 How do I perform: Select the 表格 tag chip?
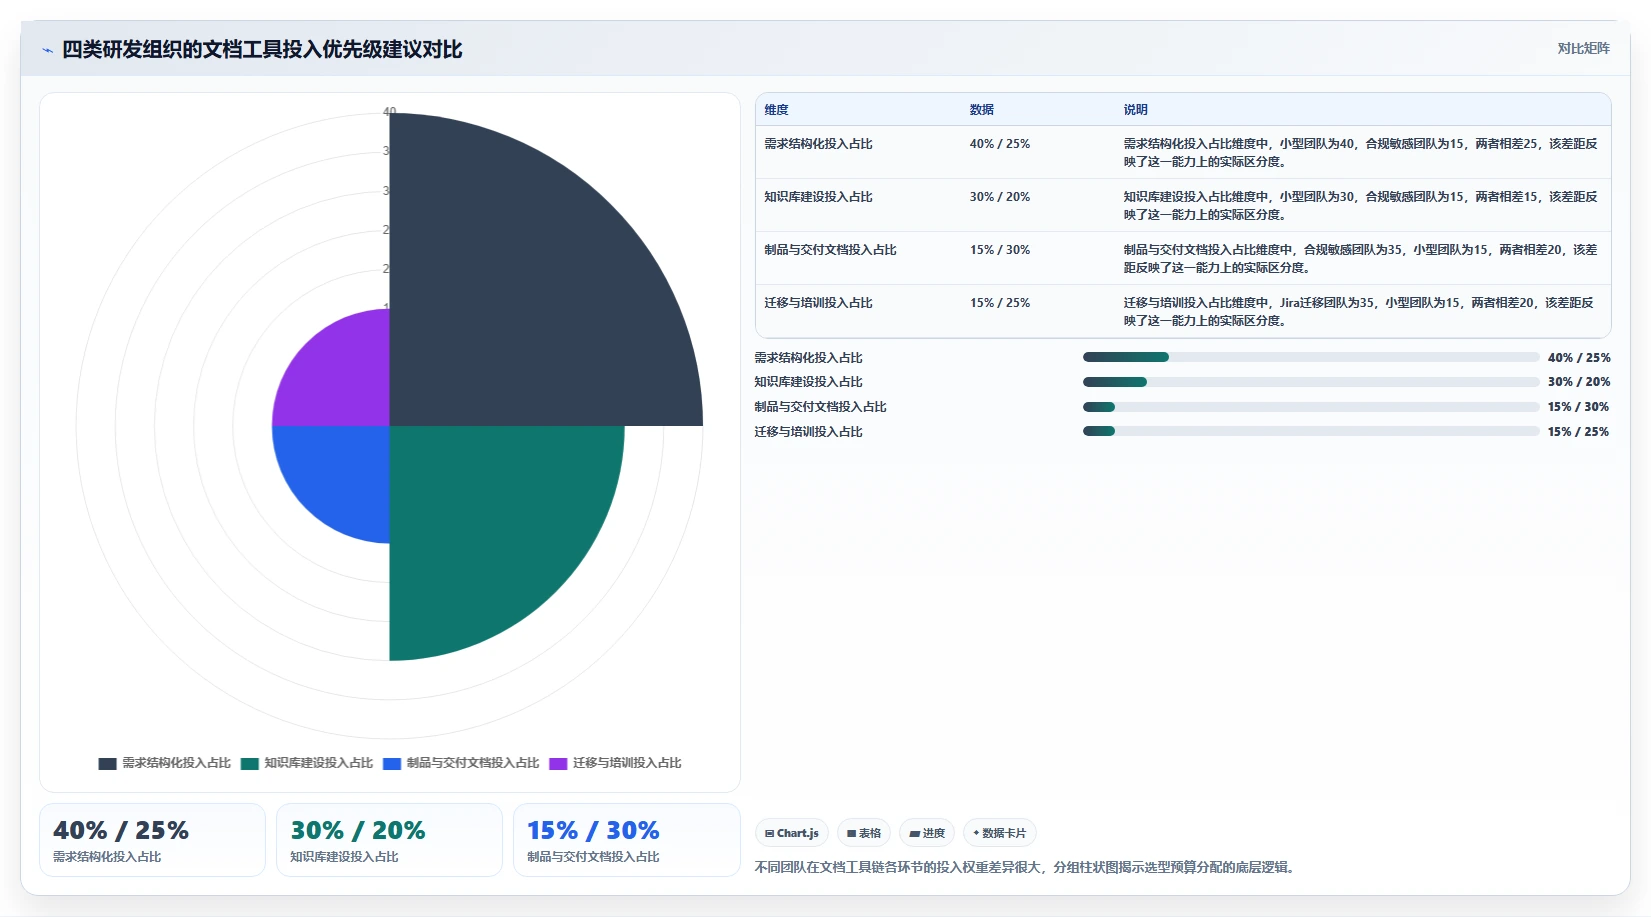pos(864,833)
